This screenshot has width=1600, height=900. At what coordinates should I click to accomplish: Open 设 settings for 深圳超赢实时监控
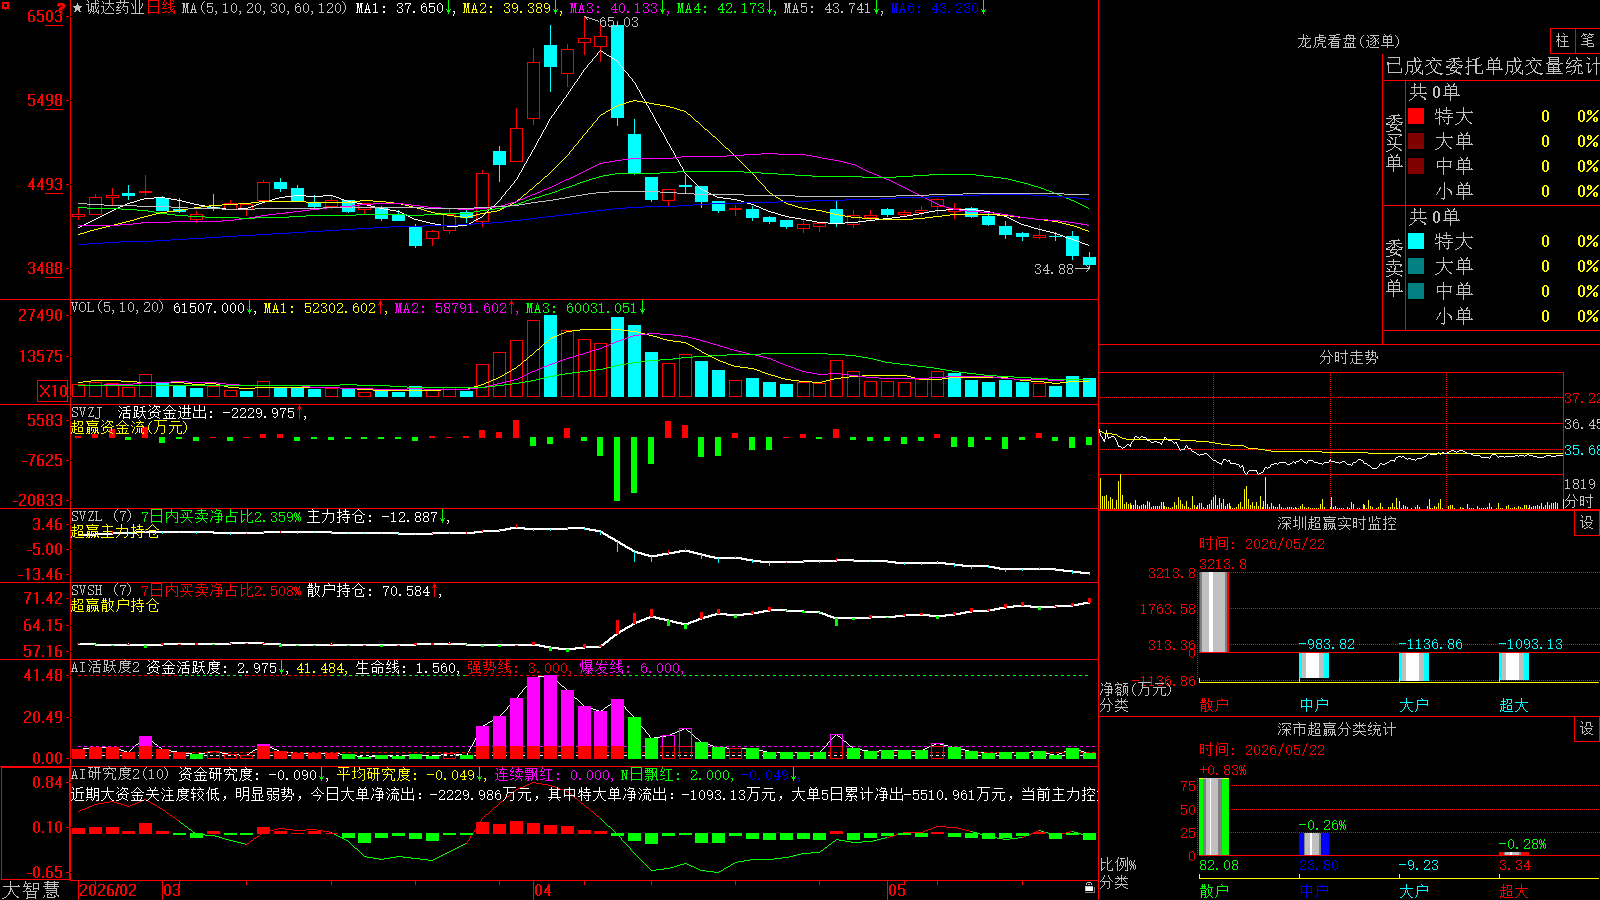(1587, 523)
